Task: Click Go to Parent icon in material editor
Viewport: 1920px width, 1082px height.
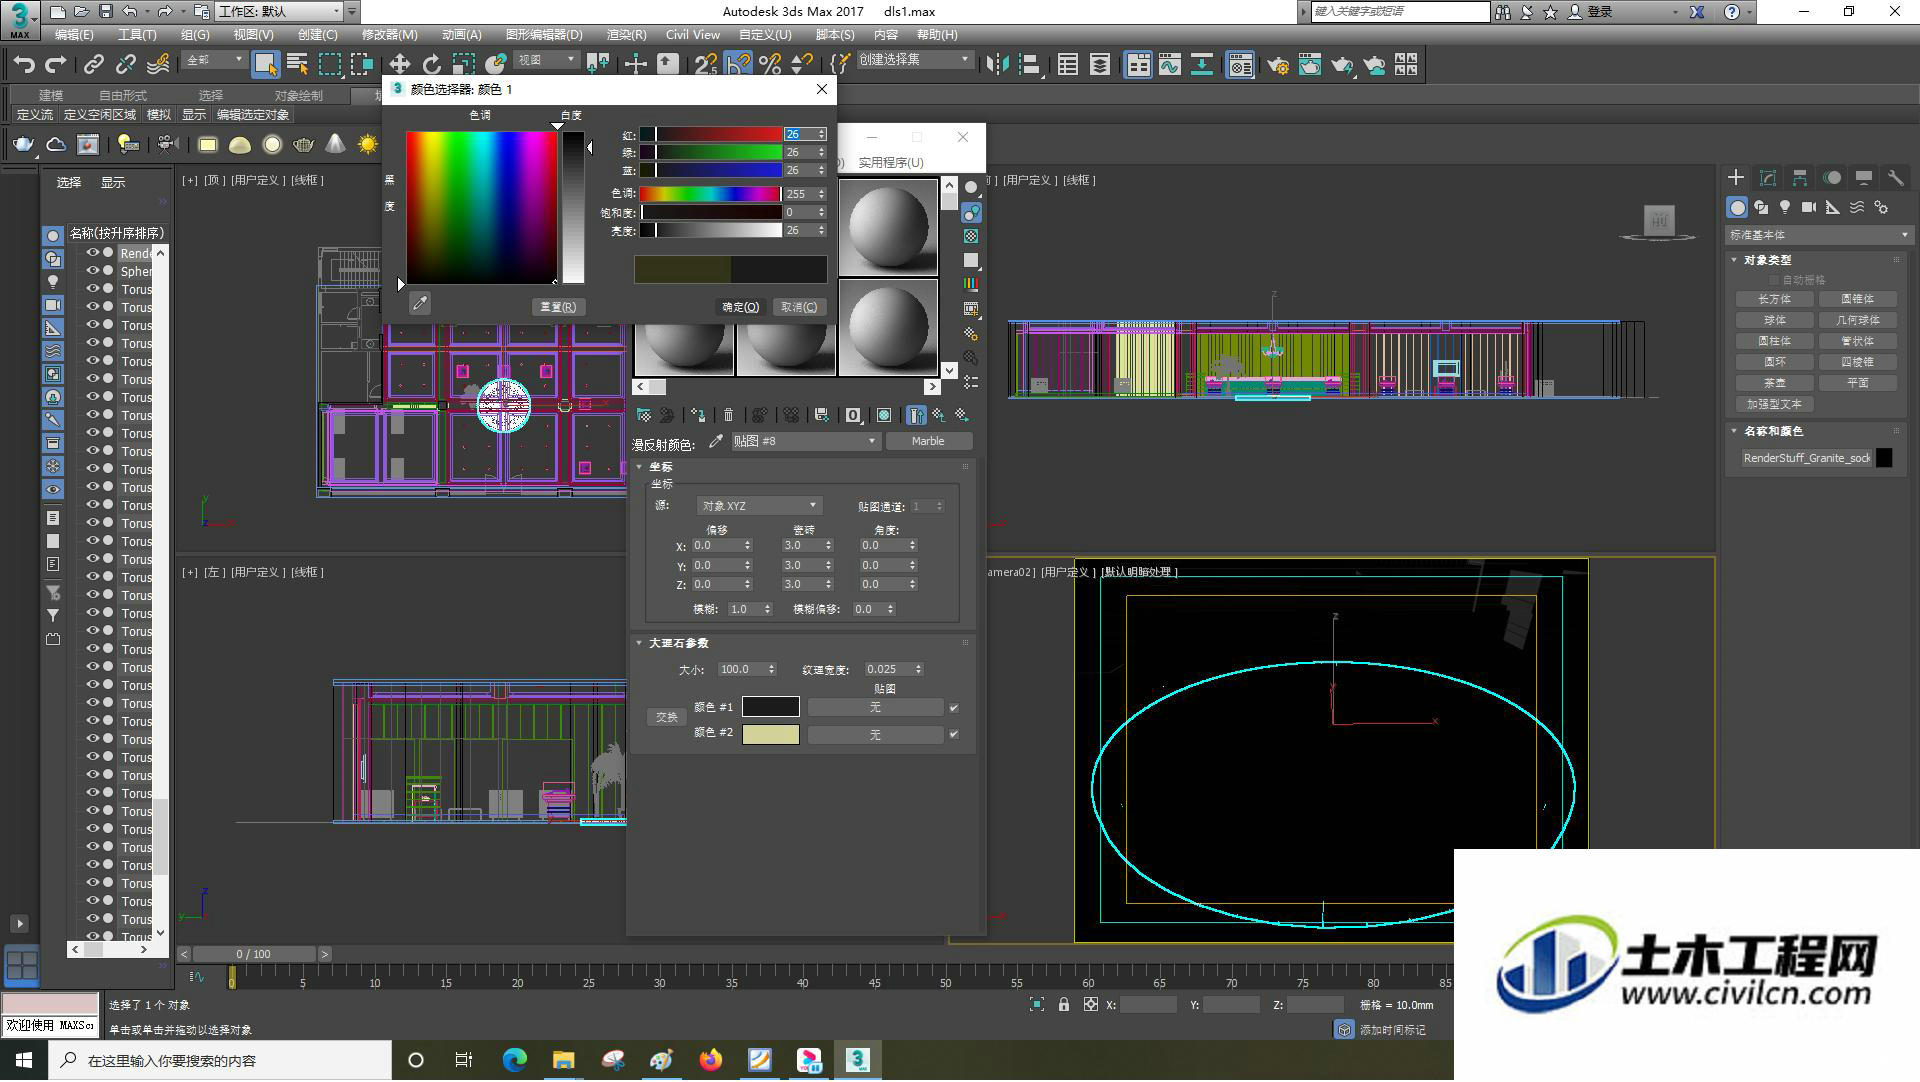Action: [939, 415]
